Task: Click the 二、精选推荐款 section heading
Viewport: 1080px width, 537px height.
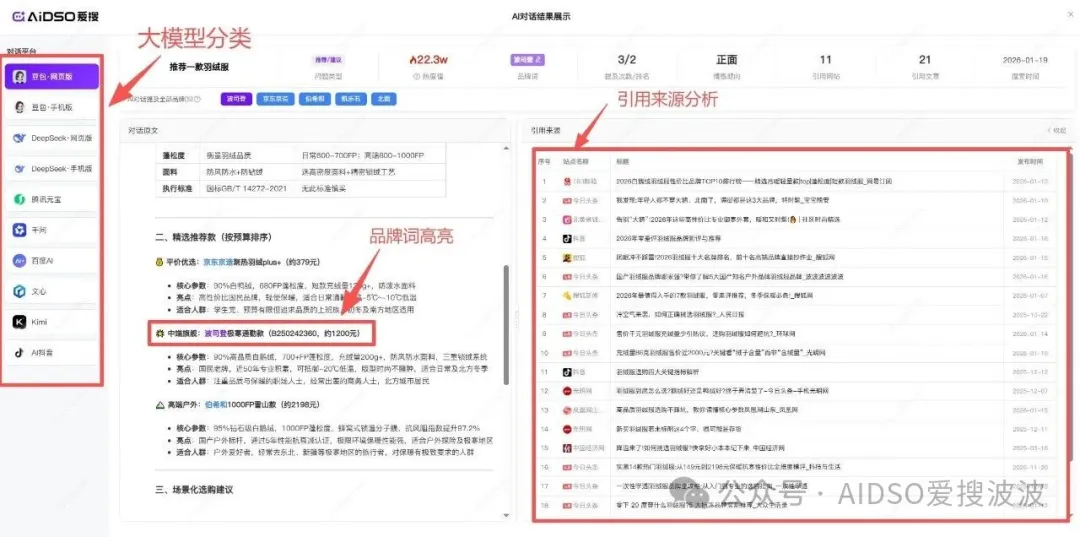Action: coord(213,237)
